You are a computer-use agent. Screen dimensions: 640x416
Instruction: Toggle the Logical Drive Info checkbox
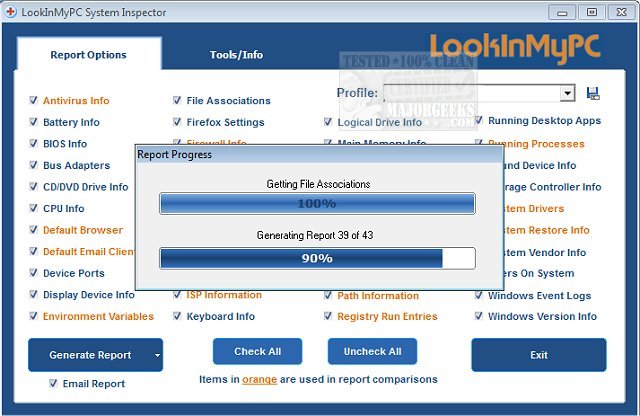point(328,122)
